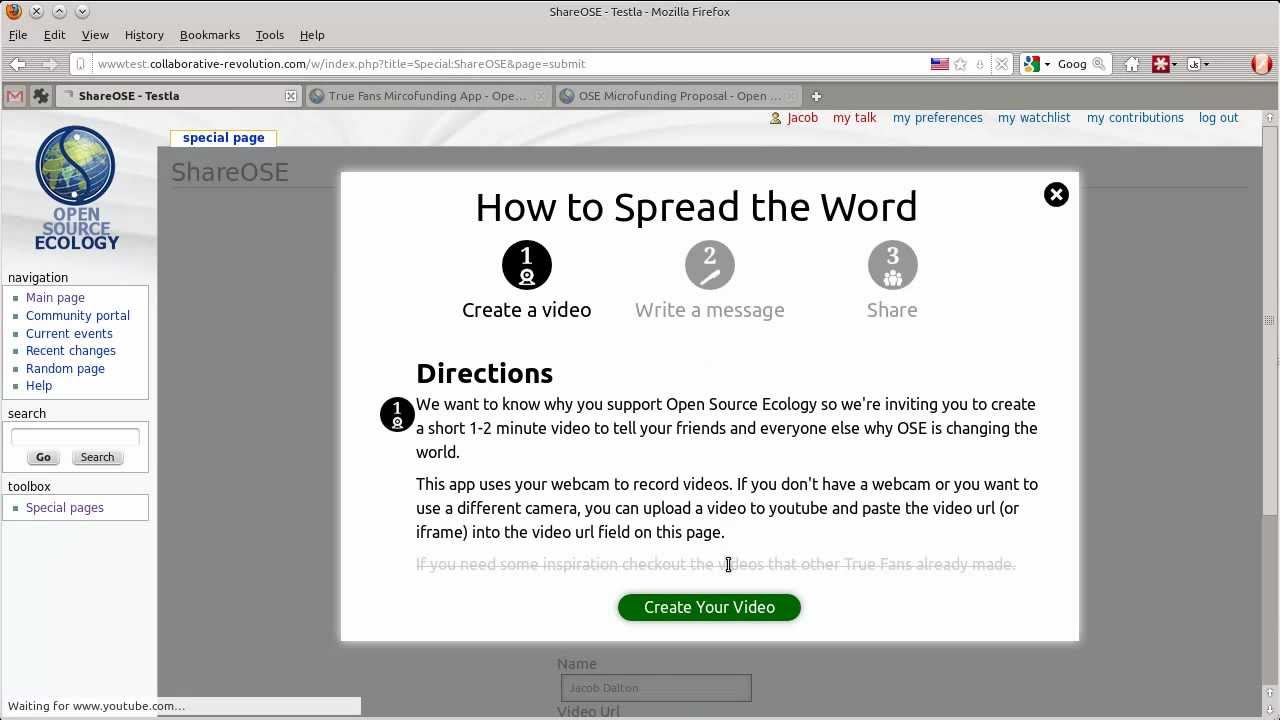The image size is (1280, 720).
Task: Click the site identity icon in URL bar
Action: point(81,64)
